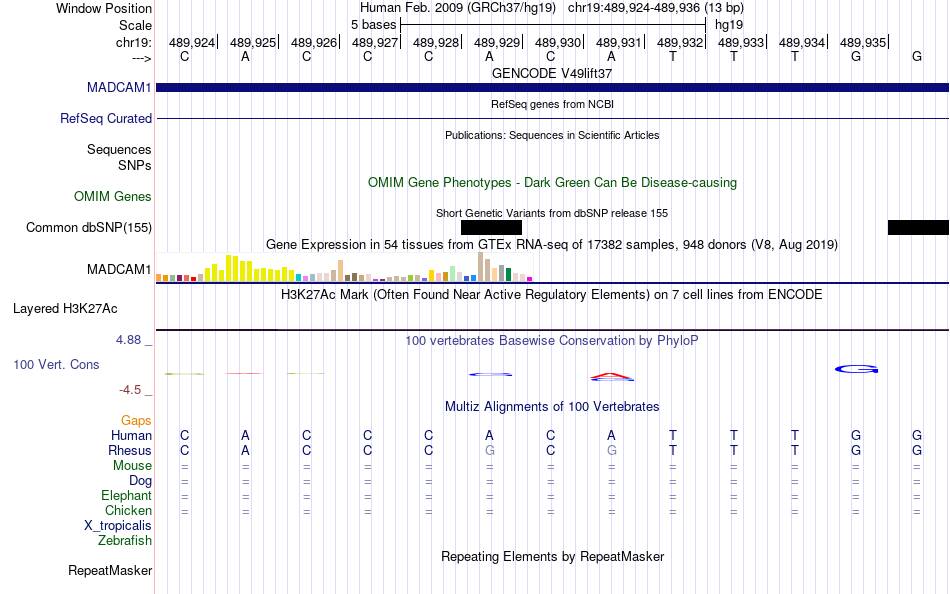Select the Layered H3K27Ac track label
This screenshot has width=950, height=594.
pyautogui.click(x=65, y=309)
